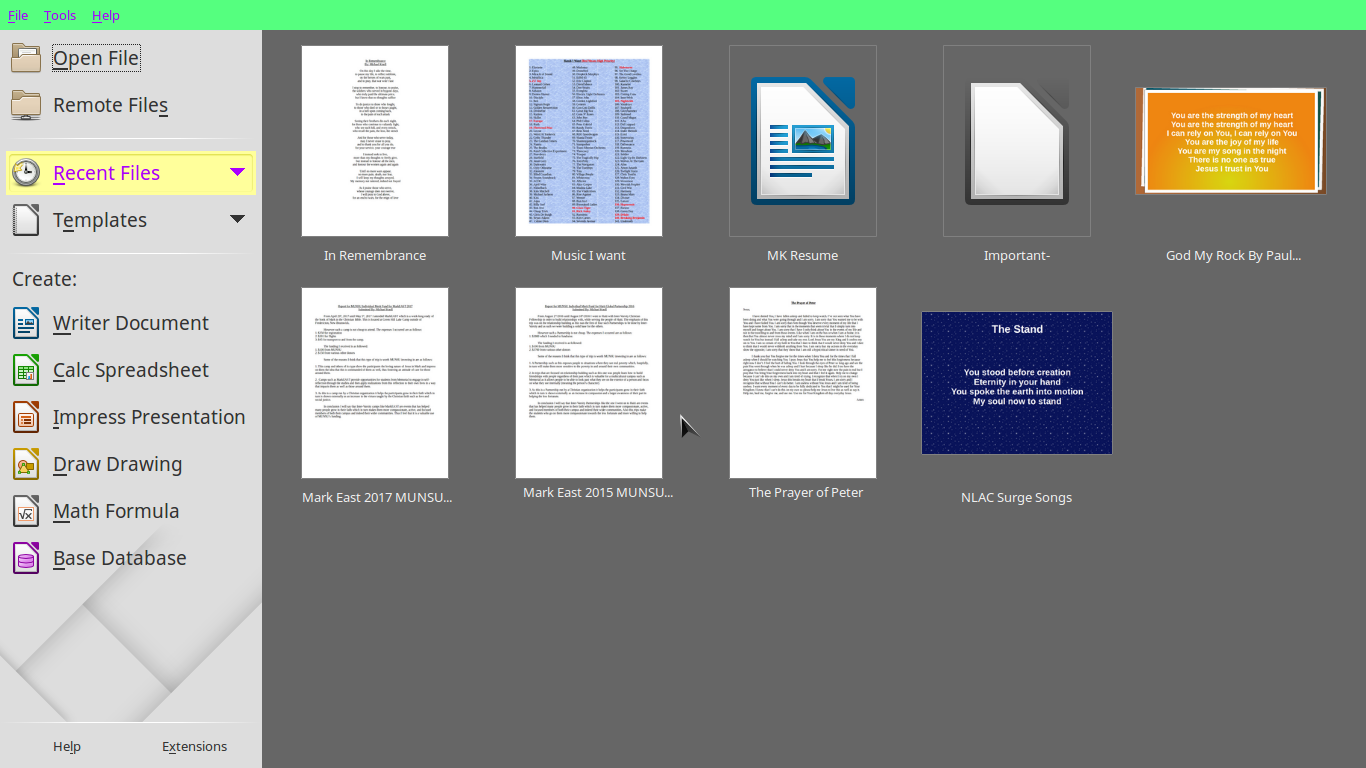Click the Extensions button
1366x768 pixels.
coord(194,746)
